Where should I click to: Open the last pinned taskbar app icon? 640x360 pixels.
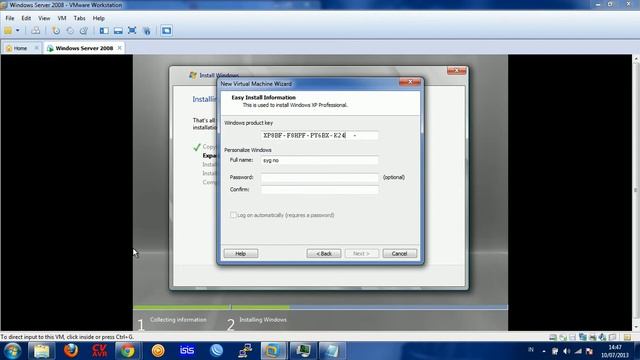331,351
